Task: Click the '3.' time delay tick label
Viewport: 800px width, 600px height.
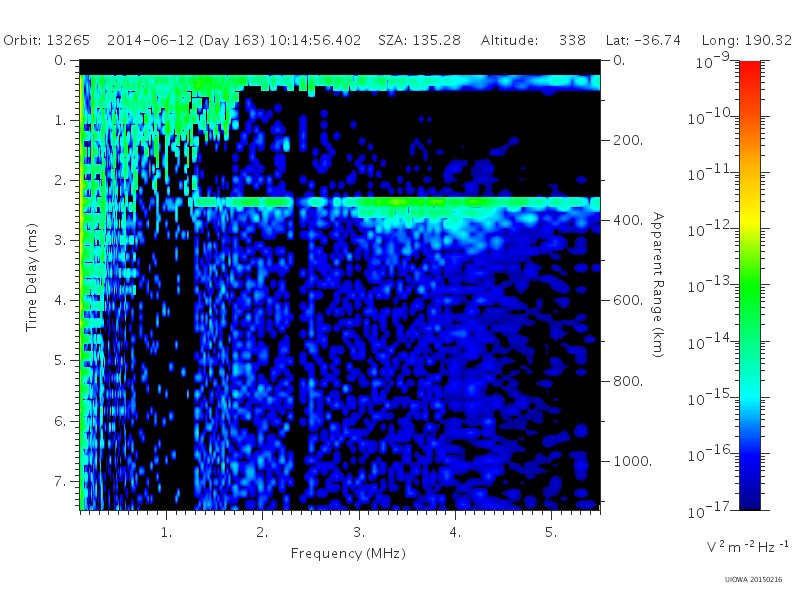Action: (61, 240)
